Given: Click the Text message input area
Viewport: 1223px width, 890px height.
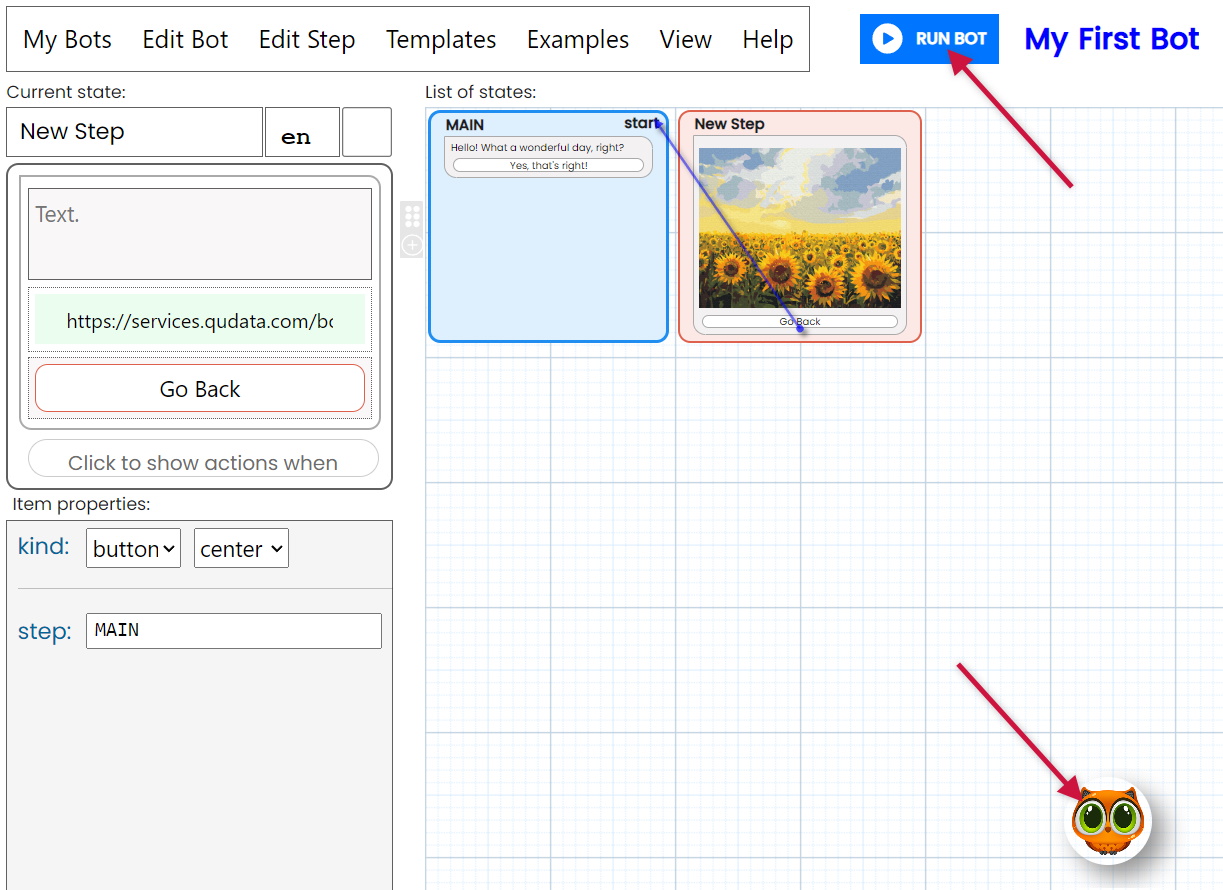Looking at the screenshot, I should 200,234.
